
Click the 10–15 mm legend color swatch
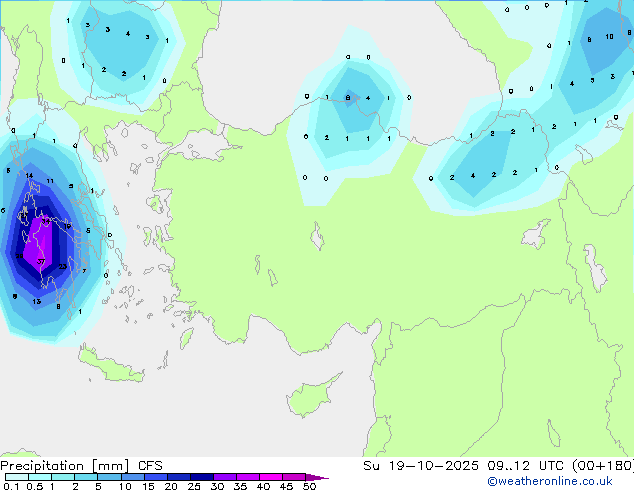pos(132,477)
